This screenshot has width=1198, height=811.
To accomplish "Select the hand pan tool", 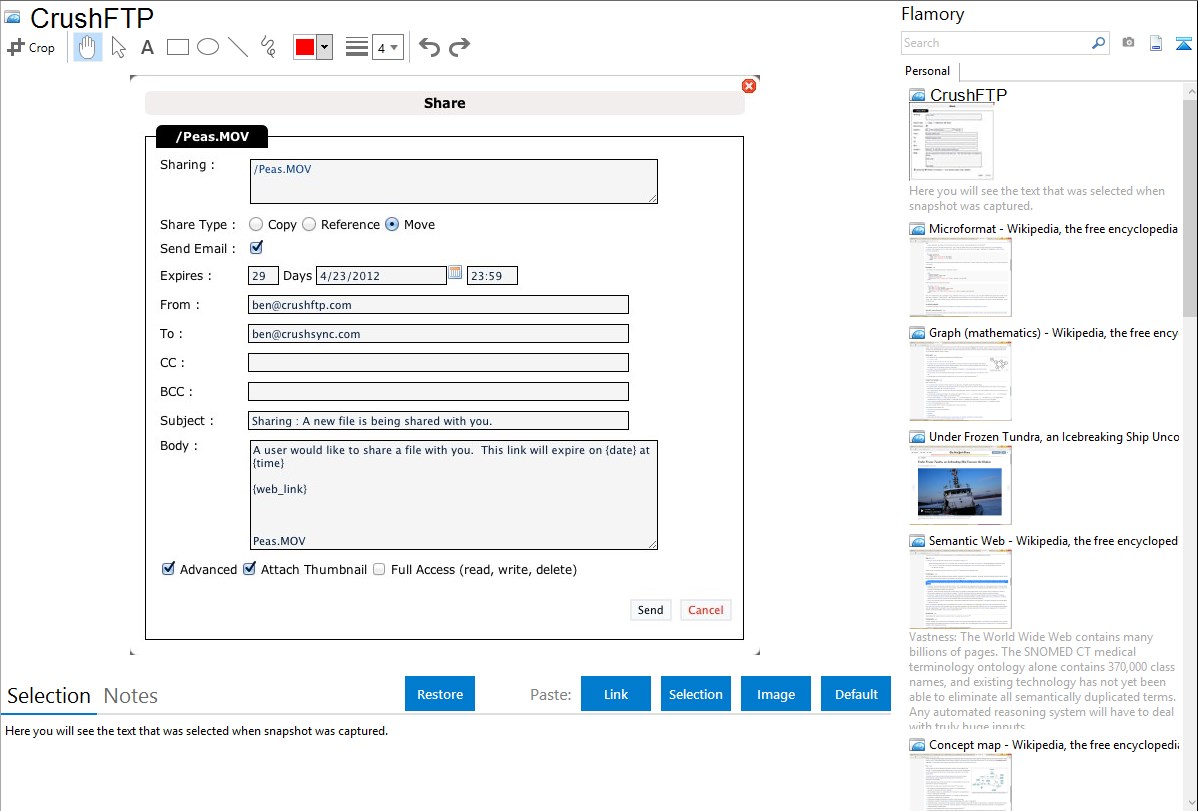I will point(87,47).
